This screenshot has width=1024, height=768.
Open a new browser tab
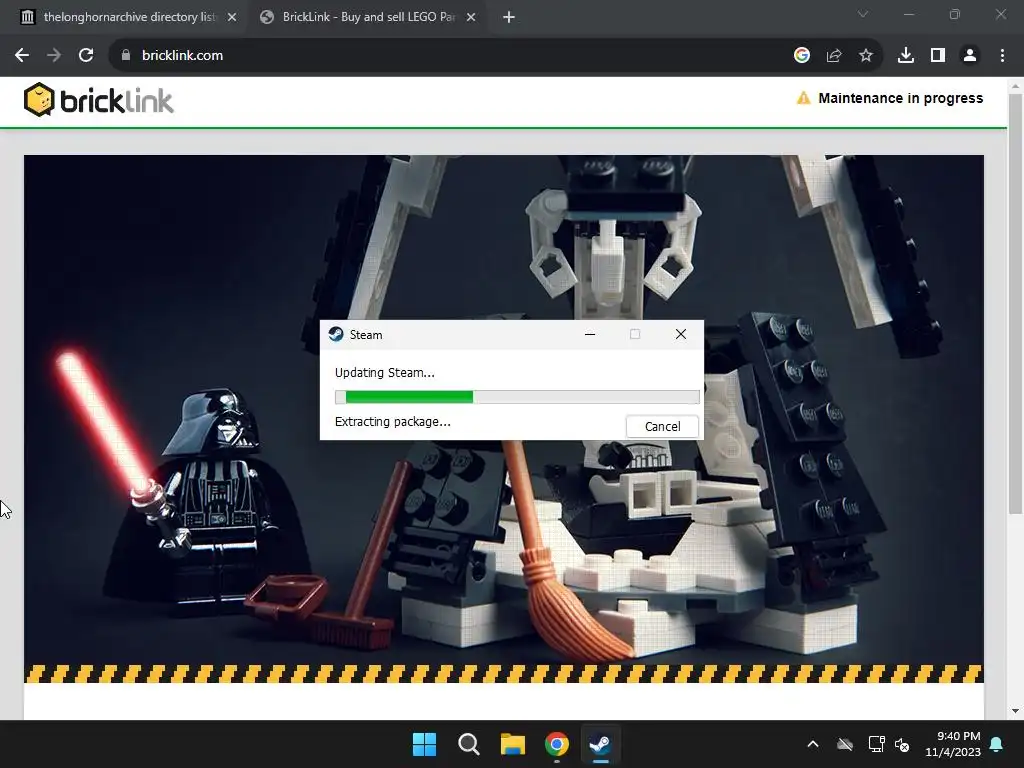pos(509,17)
